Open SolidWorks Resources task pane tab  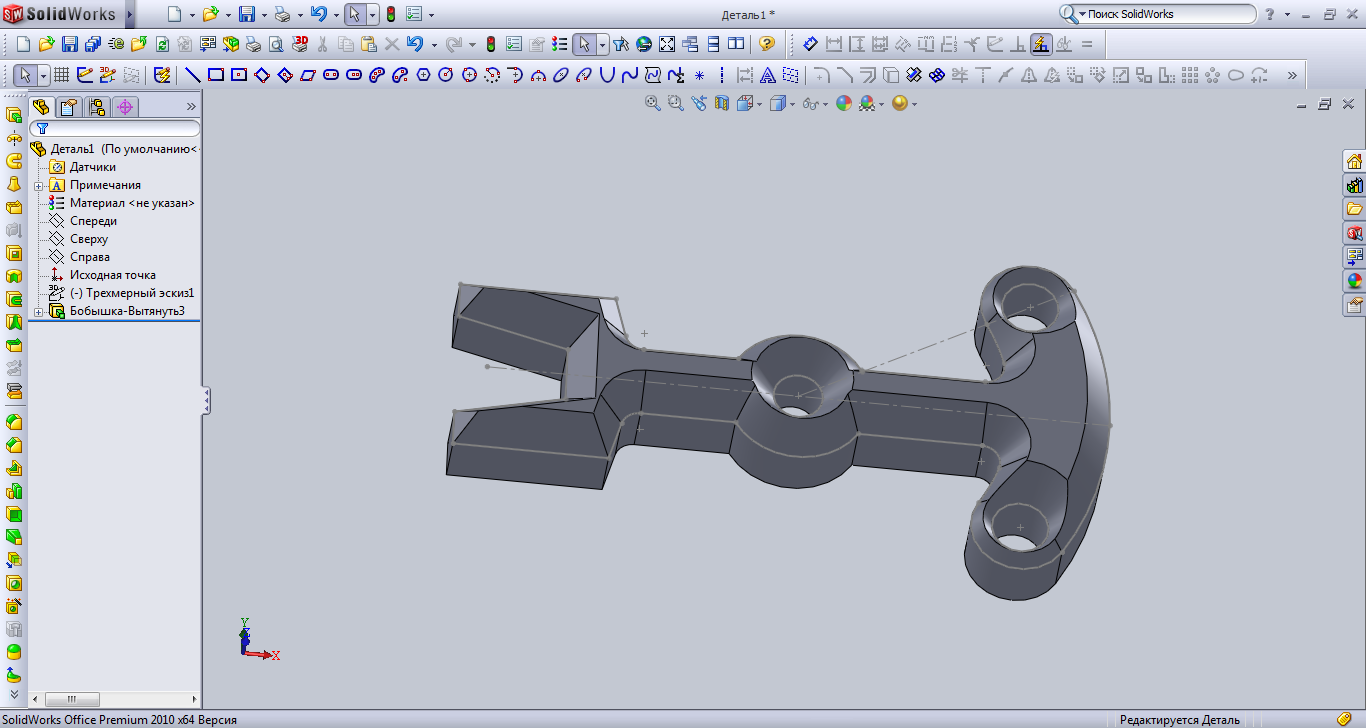click(1355, 161)
